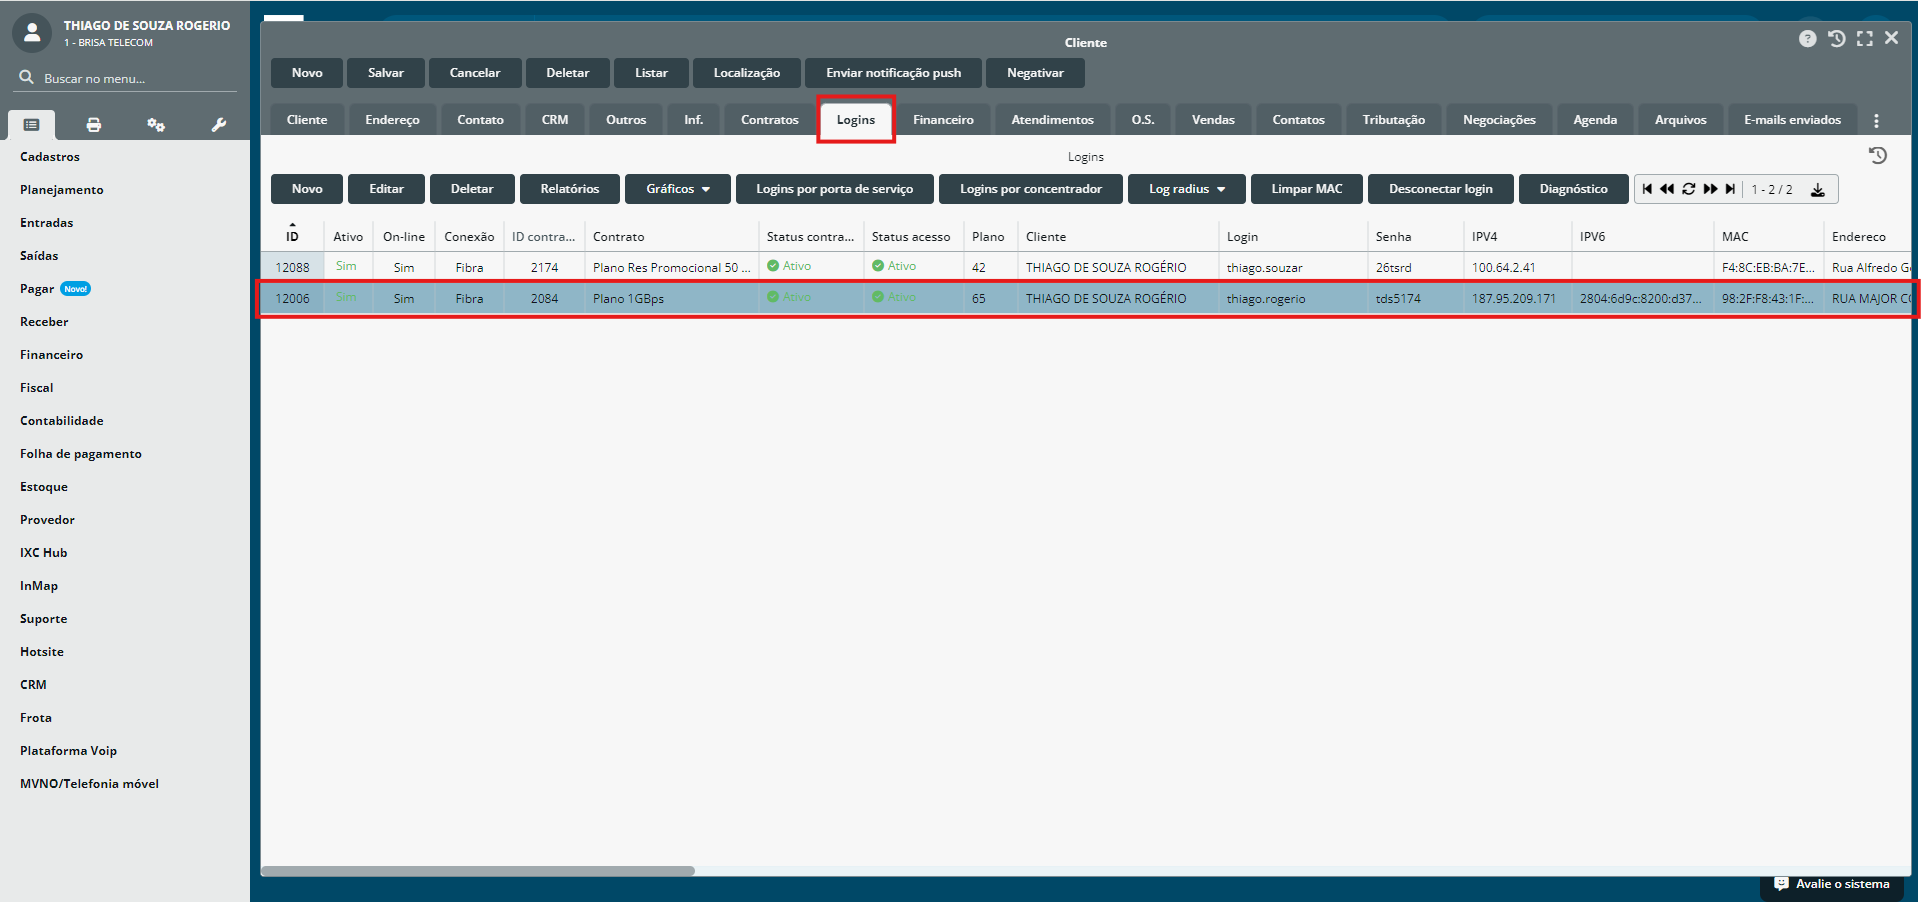Click the download icon in pager bar
The height and width of the screenshot is (902, 1921).
click(x=1817, y=190)
